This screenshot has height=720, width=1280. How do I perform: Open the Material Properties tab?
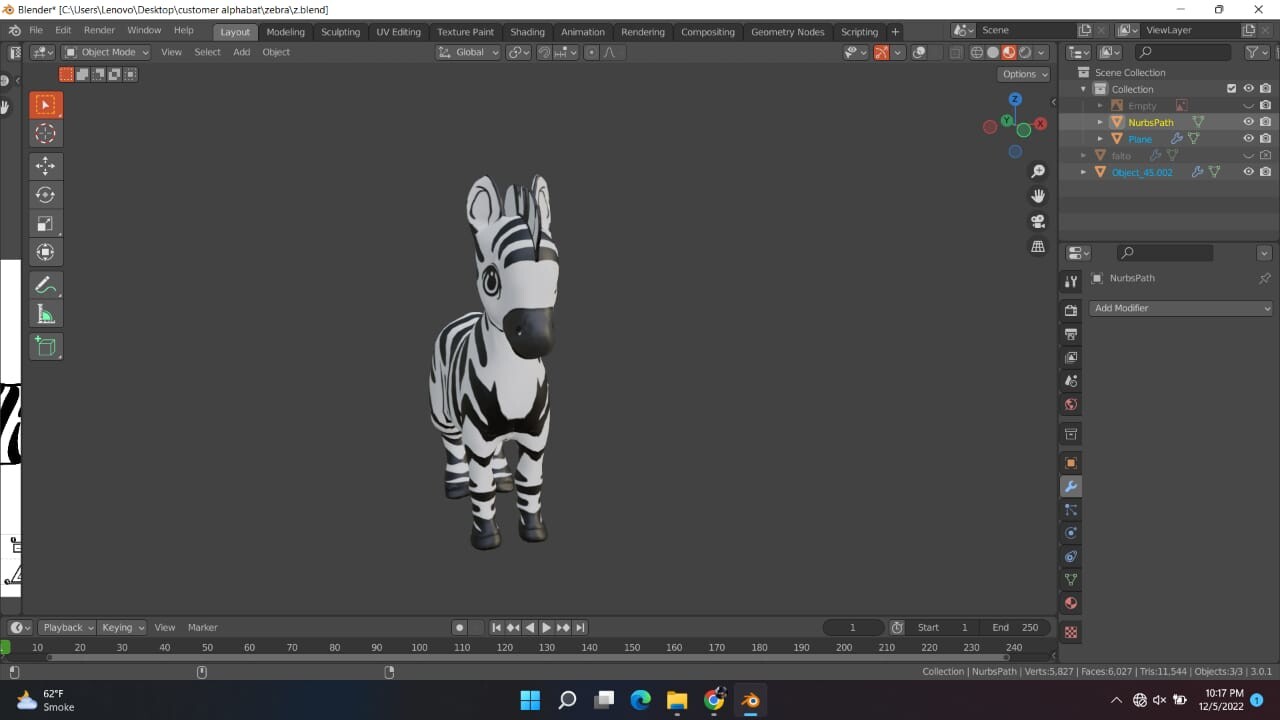1070,603
